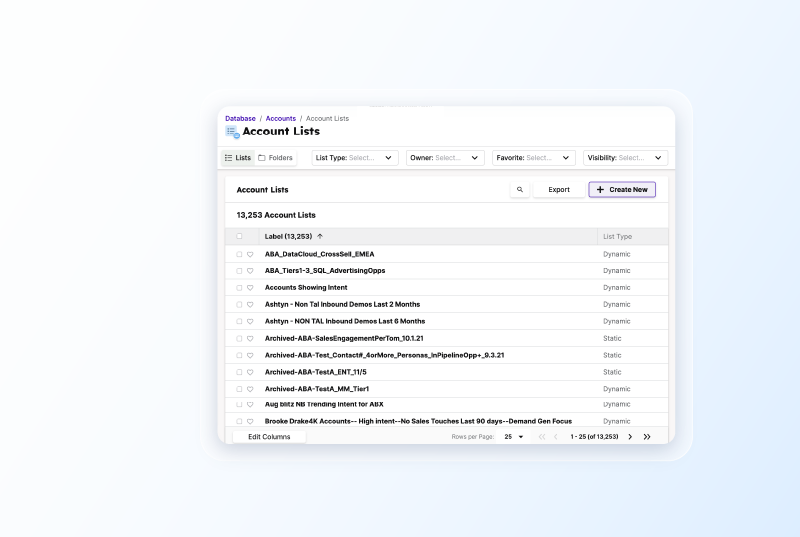The width and height of the screenshot is (800, 537).
Task: Open Rows per Page dropdown
Action: coord(514,437)
